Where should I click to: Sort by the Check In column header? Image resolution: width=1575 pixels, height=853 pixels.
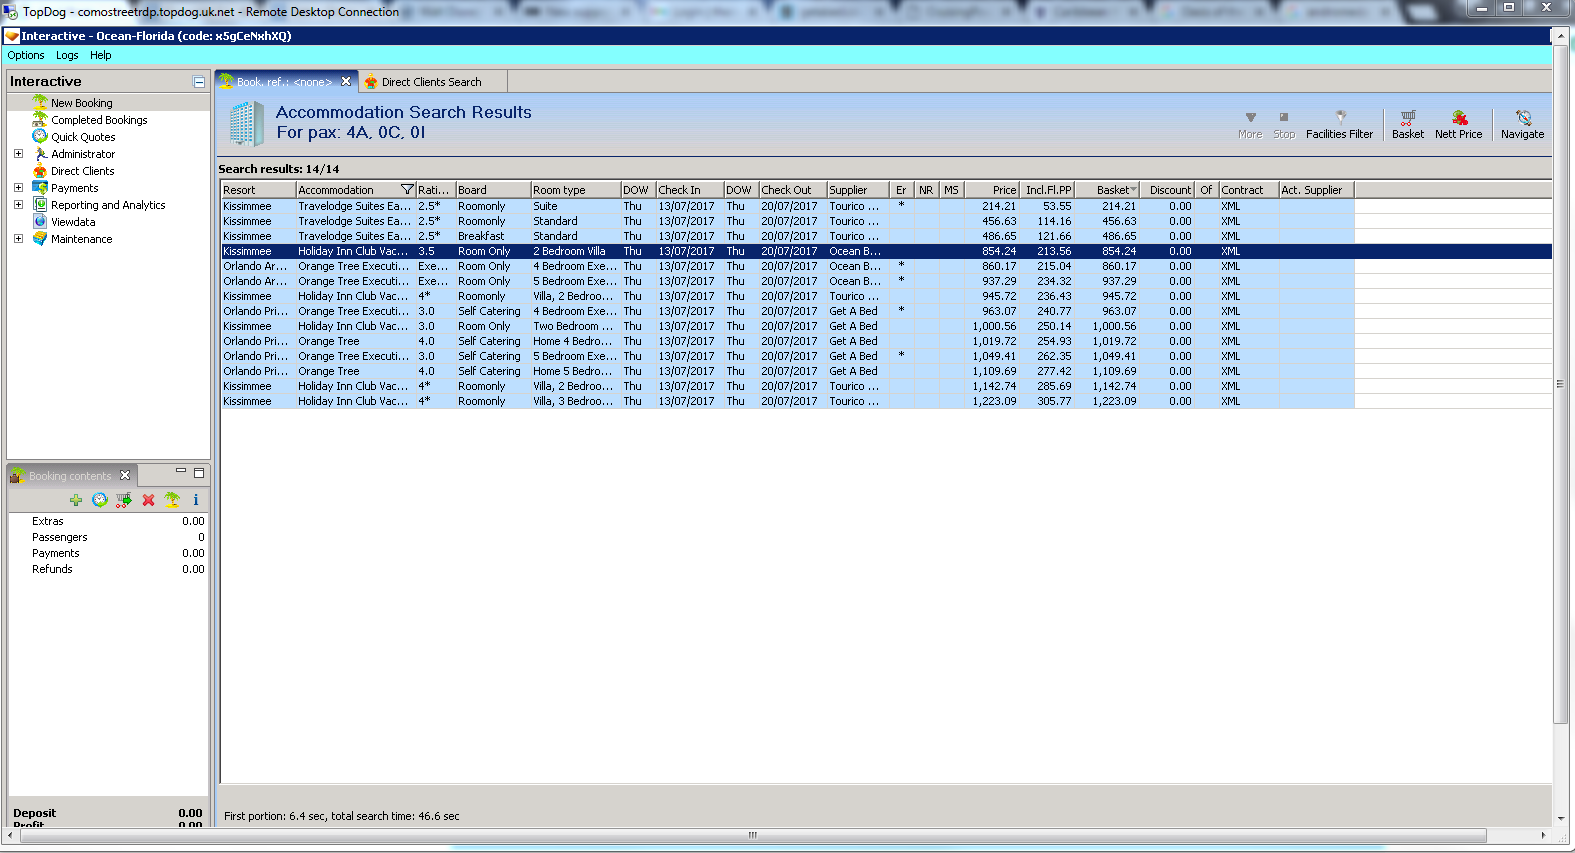click(x=690, y=190)
